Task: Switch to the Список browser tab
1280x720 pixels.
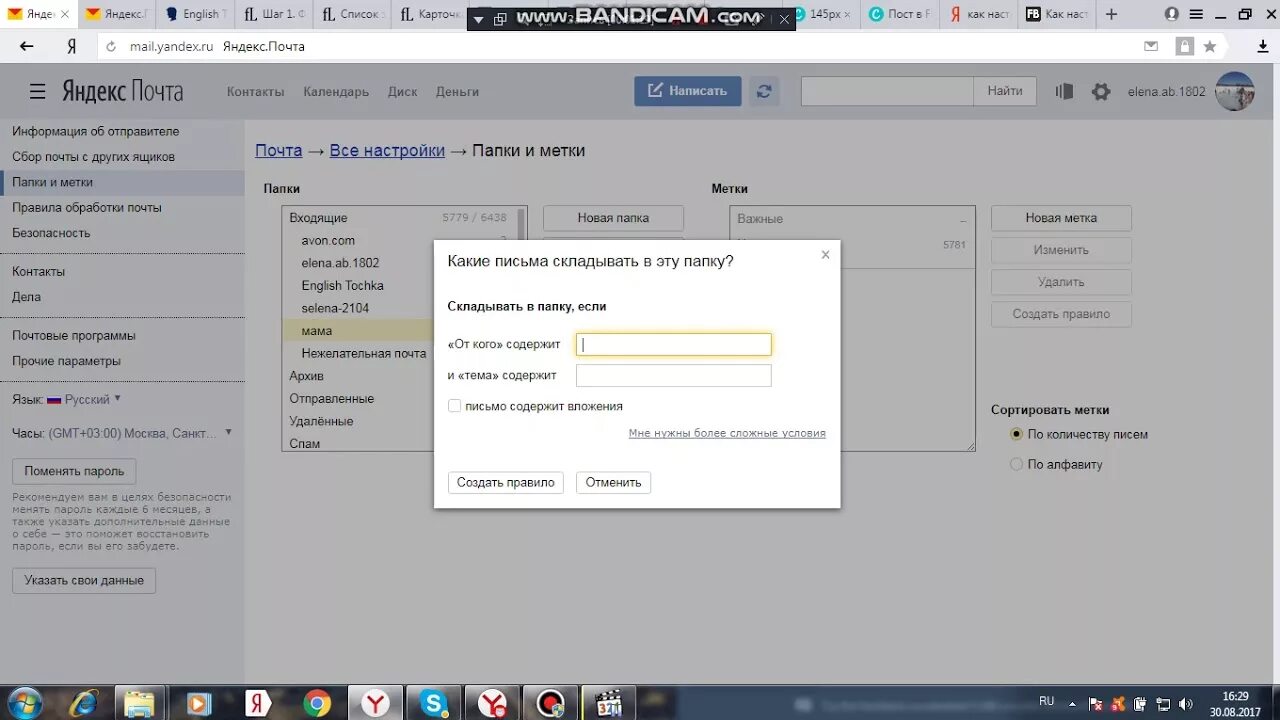Action: (352, 14)
